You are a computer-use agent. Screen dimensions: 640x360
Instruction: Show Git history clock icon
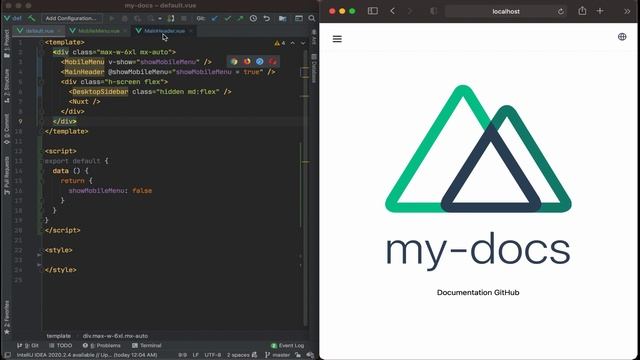(253, 18)
